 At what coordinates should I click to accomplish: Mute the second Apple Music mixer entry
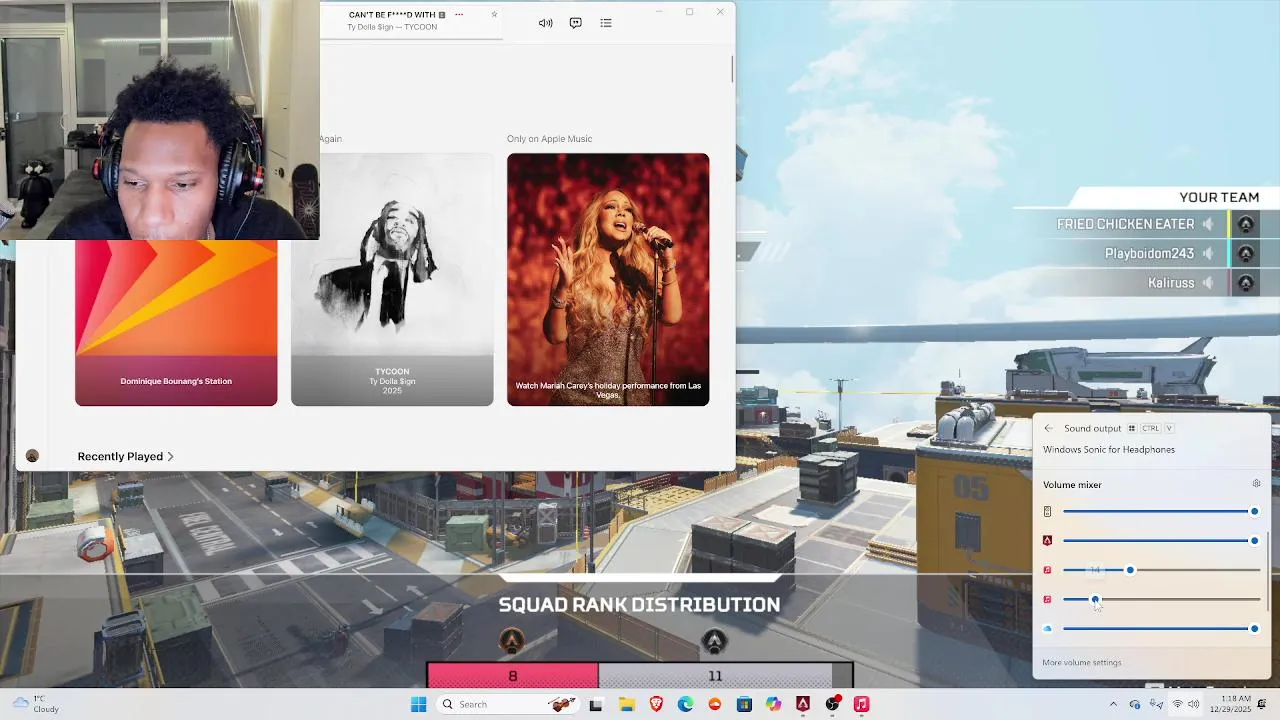pos(1047,599)
